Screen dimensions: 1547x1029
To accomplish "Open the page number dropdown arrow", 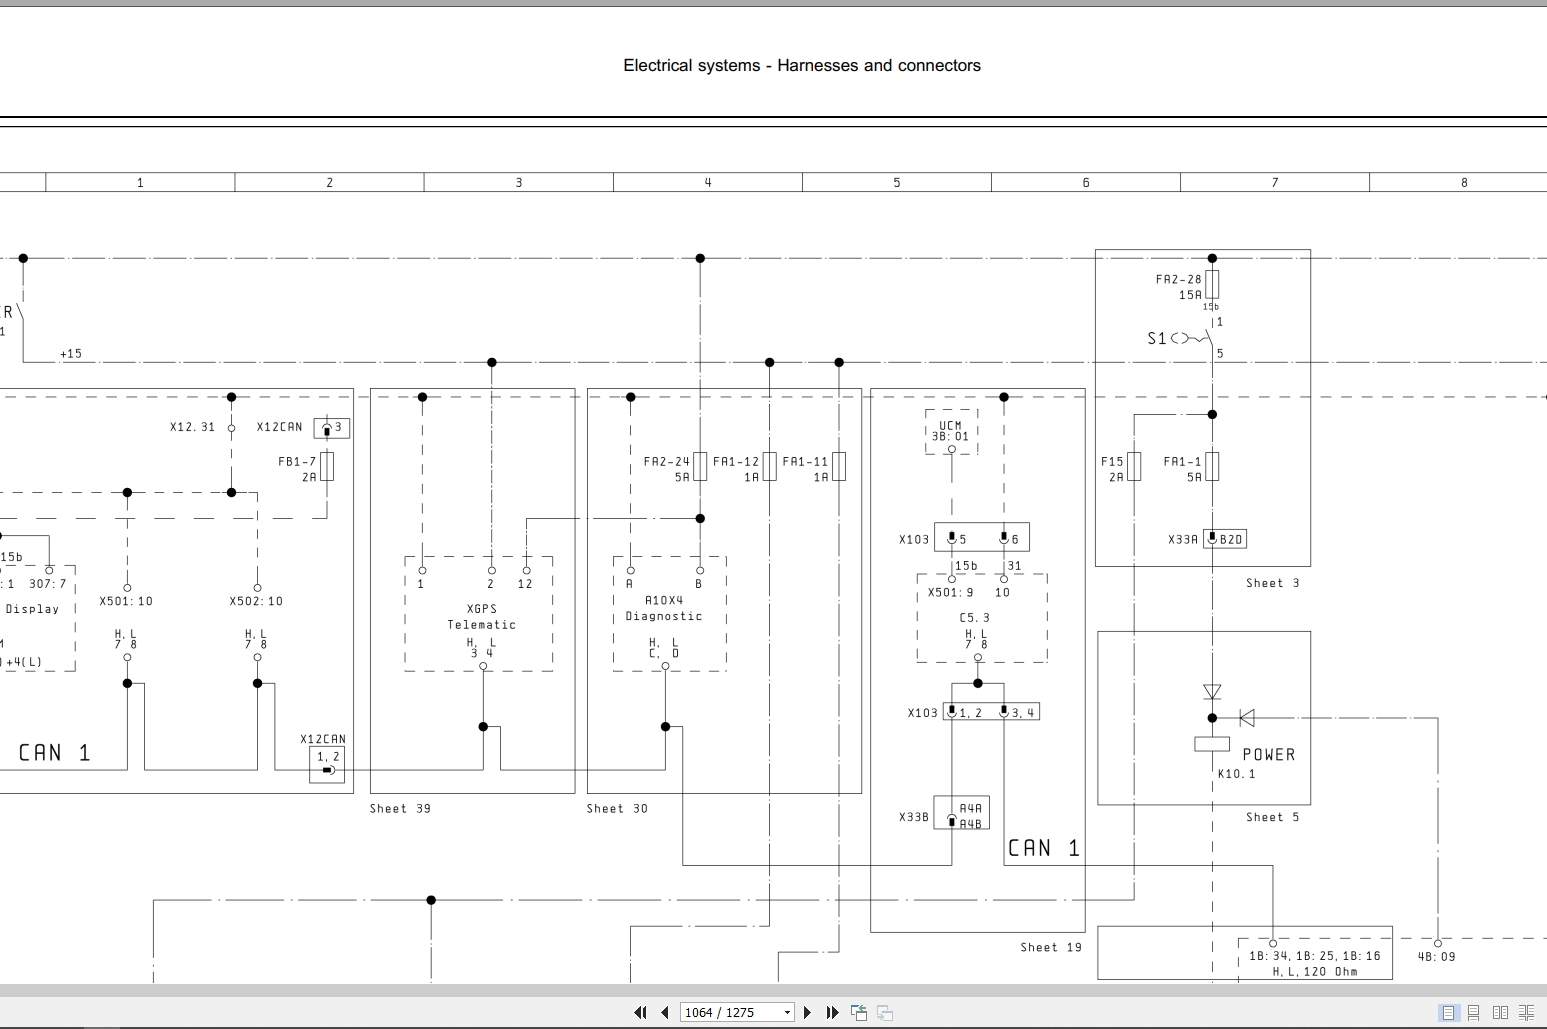I will pos(787,1013).
